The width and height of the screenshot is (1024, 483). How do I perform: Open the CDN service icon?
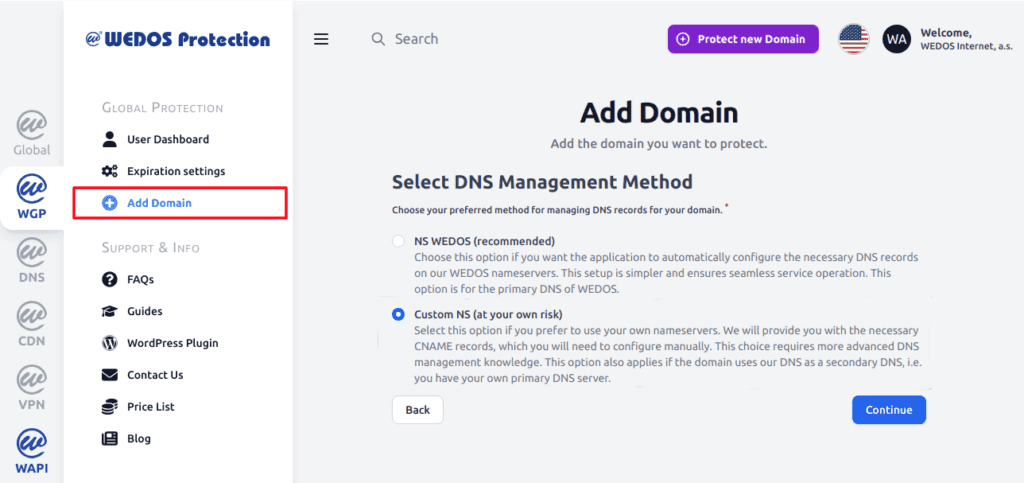click(x=31, y=324)
